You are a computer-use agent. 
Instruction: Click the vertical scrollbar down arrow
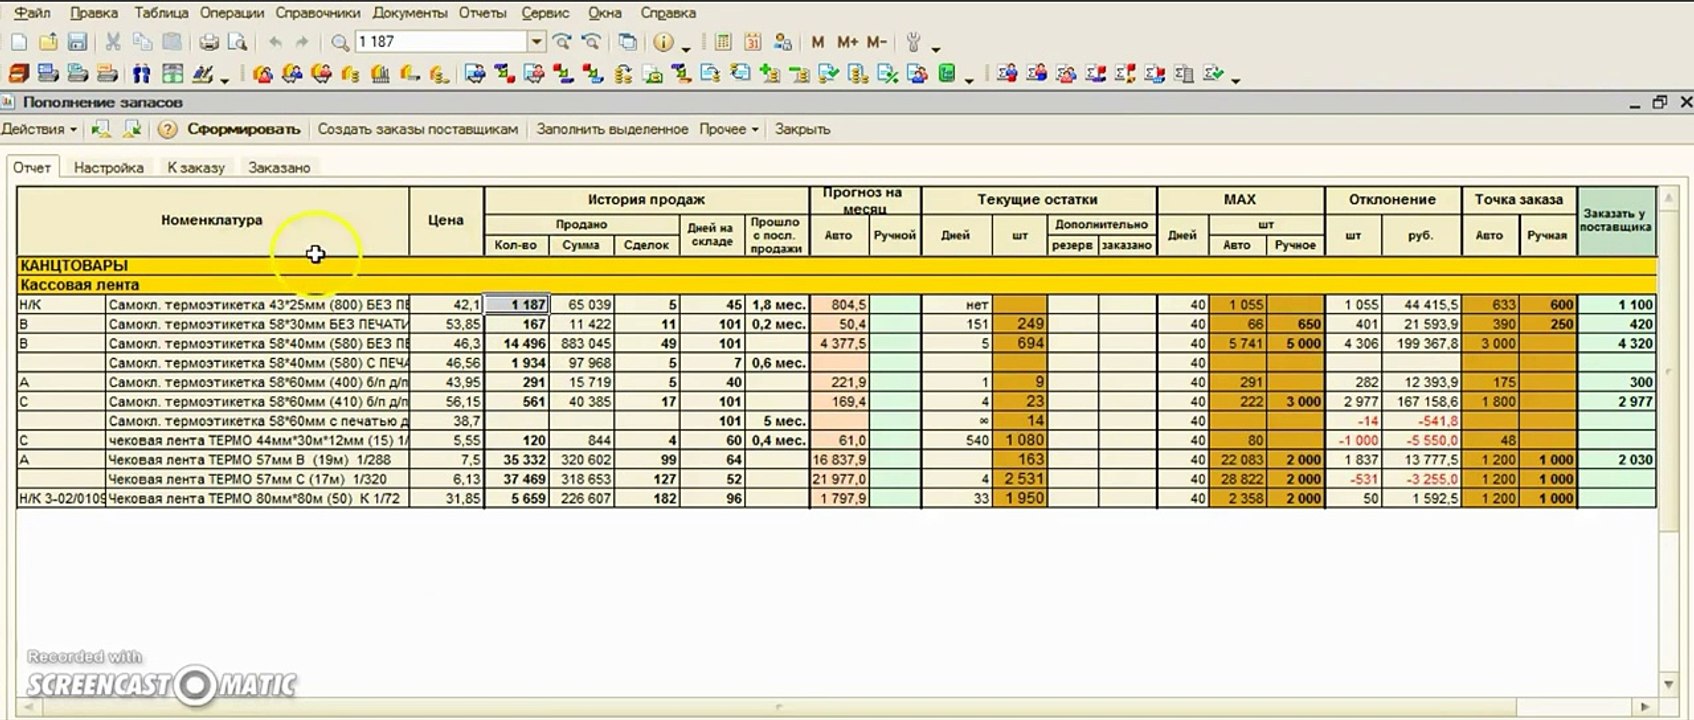coord(1668,684)
